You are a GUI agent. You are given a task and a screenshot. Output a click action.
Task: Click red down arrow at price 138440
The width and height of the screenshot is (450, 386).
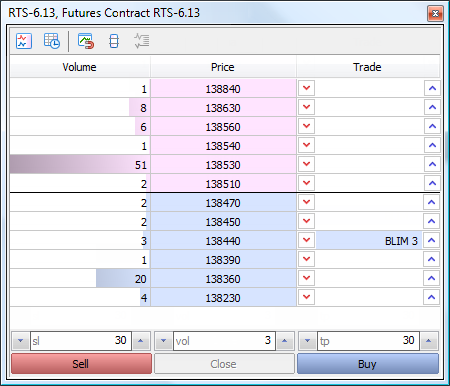306,240
